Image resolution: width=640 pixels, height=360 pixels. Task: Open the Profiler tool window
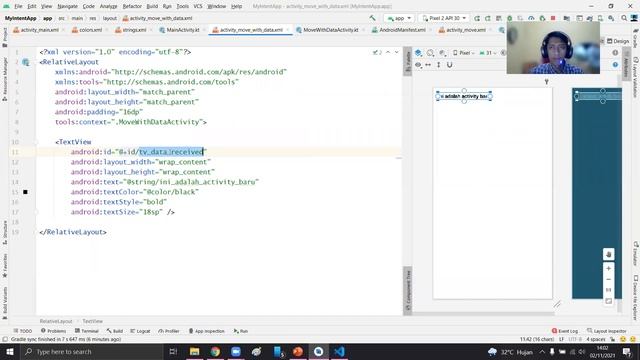pyautogui.click(x=169, y=331)
